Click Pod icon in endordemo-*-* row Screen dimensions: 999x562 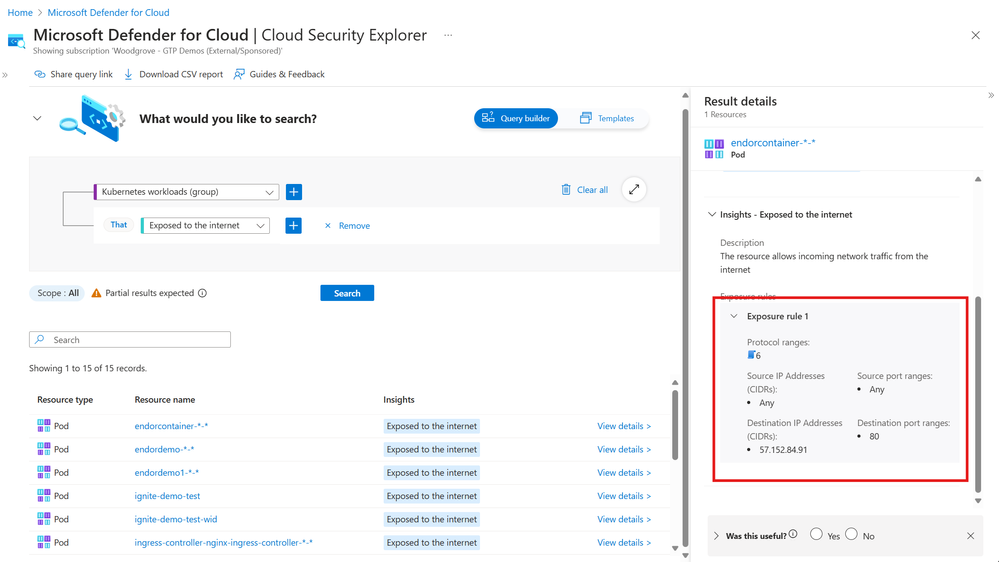pos(43,449)
